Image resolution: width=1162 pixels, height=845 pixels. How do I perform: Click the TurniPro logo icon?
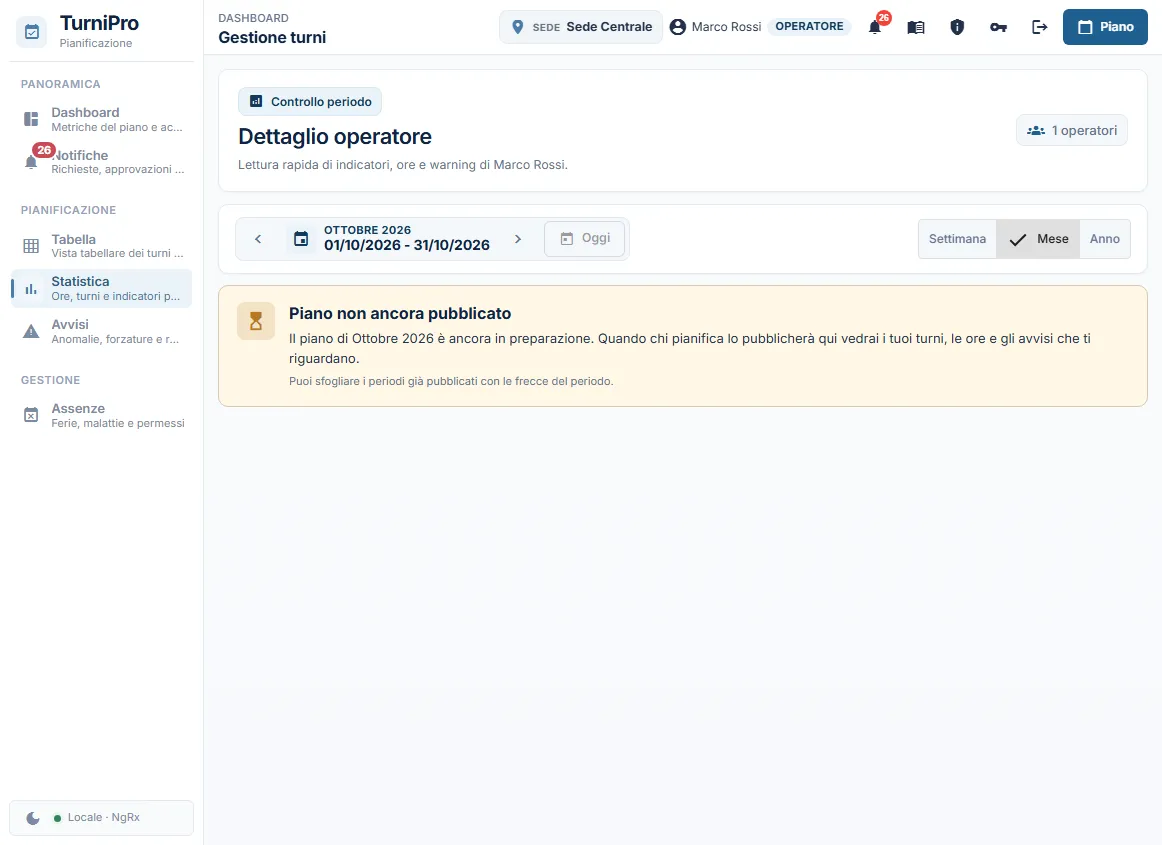tap(32, 32)
